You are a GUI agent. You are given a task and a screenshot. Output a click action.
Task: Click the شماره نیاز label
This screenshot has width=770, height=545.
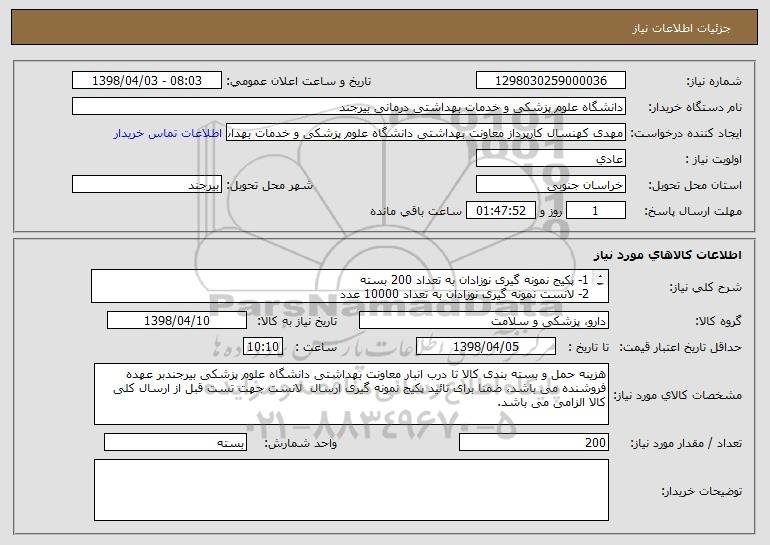714,81
